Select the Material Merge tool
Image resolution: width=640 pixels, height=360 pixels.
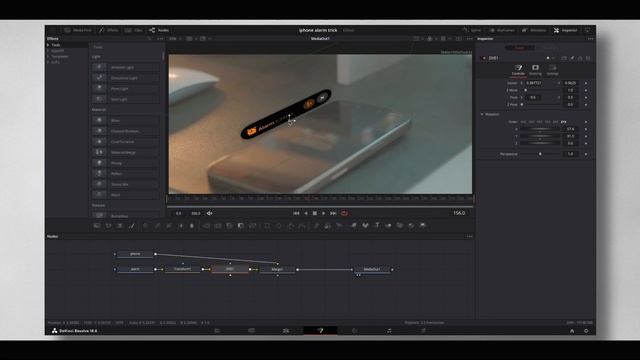coord(126,152)
